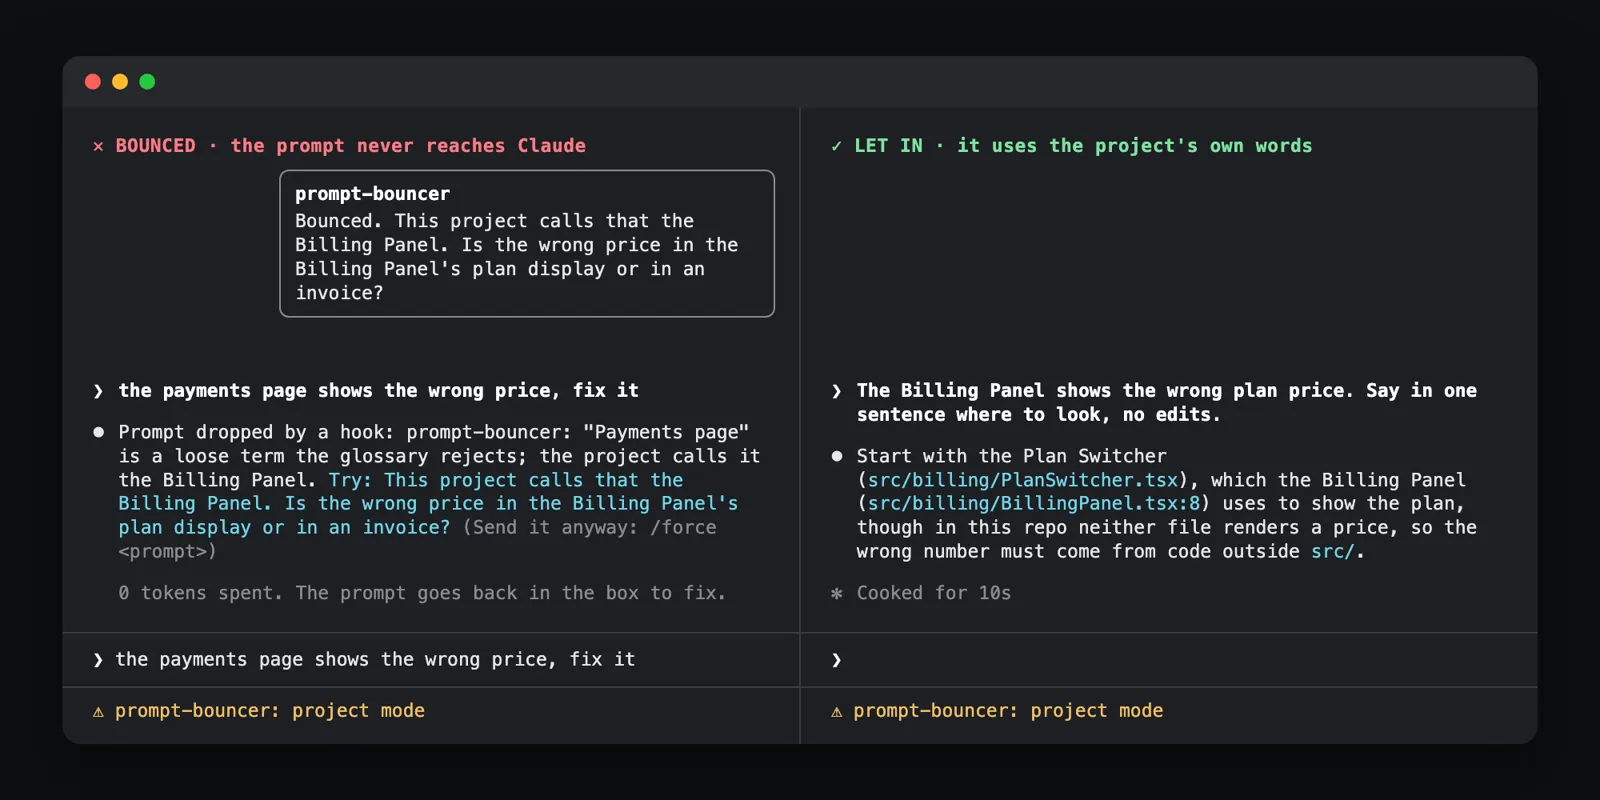This screenshot has width=1600, height=800.
Task: Click the green checkmark beside LET IN
Action: point(836,146)
